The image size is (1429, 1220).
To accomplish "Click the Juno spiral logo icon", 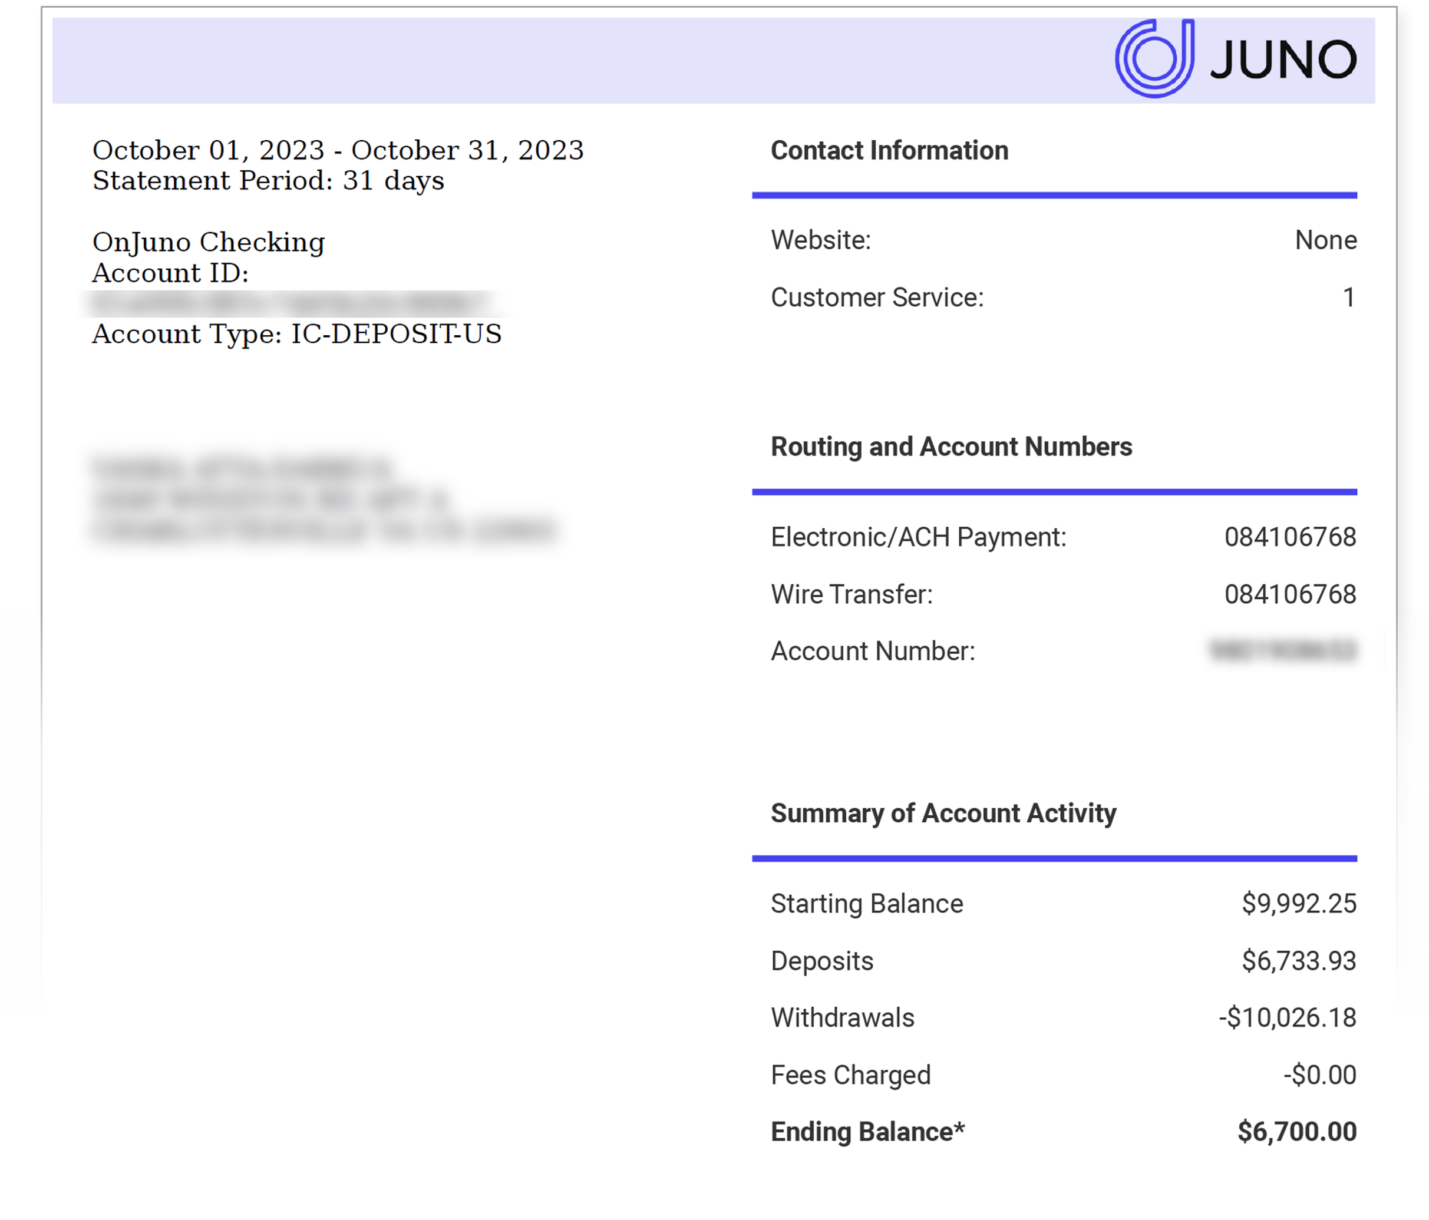I will [1153, 59].
